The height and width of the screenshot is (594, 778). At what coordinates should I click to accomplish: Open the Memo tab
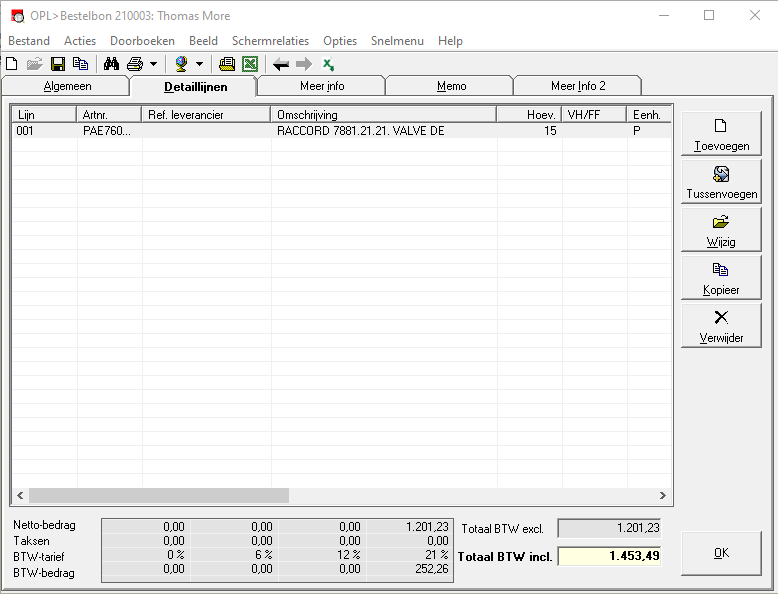click(451, 86)
